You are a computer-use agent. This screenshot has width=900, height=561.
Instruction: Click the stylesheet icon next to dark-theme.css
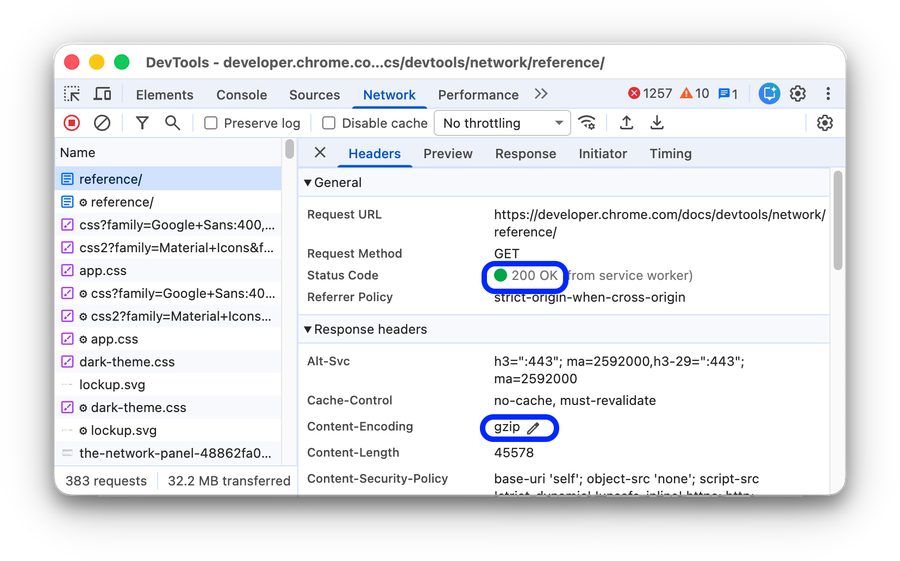[x=67, y=362]
